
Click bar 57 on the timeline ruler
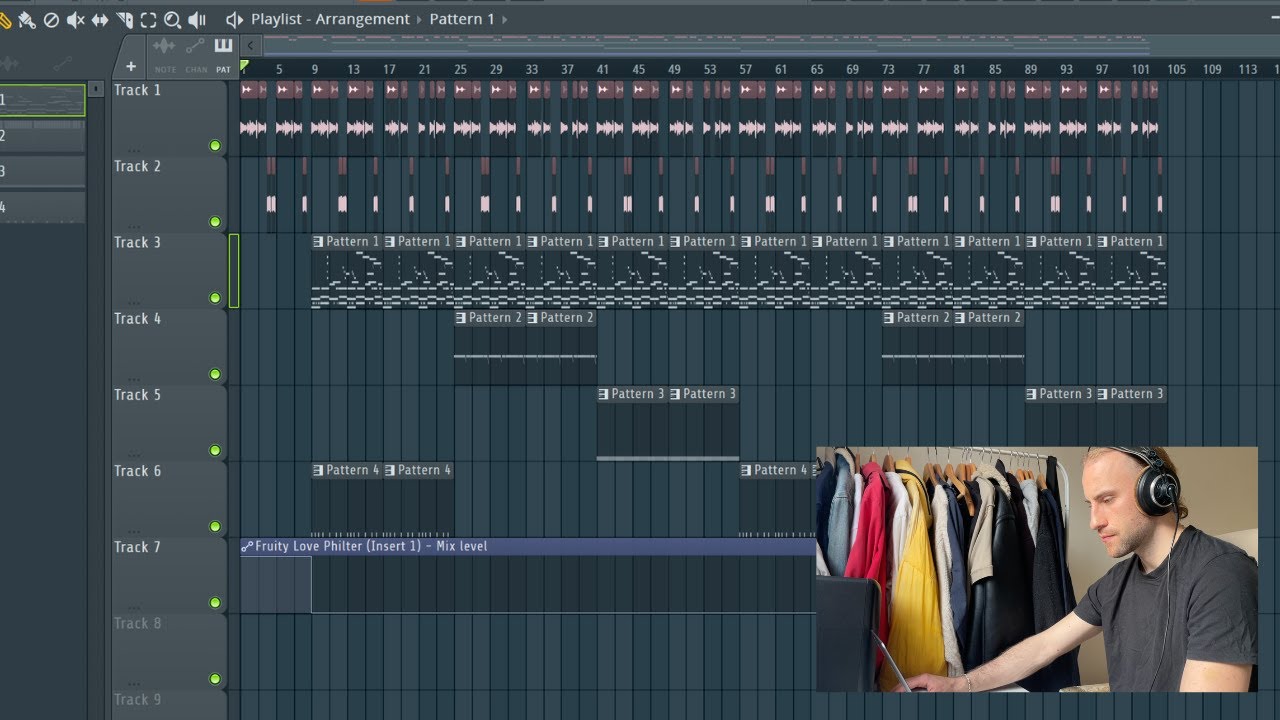(x=746, y=69)
